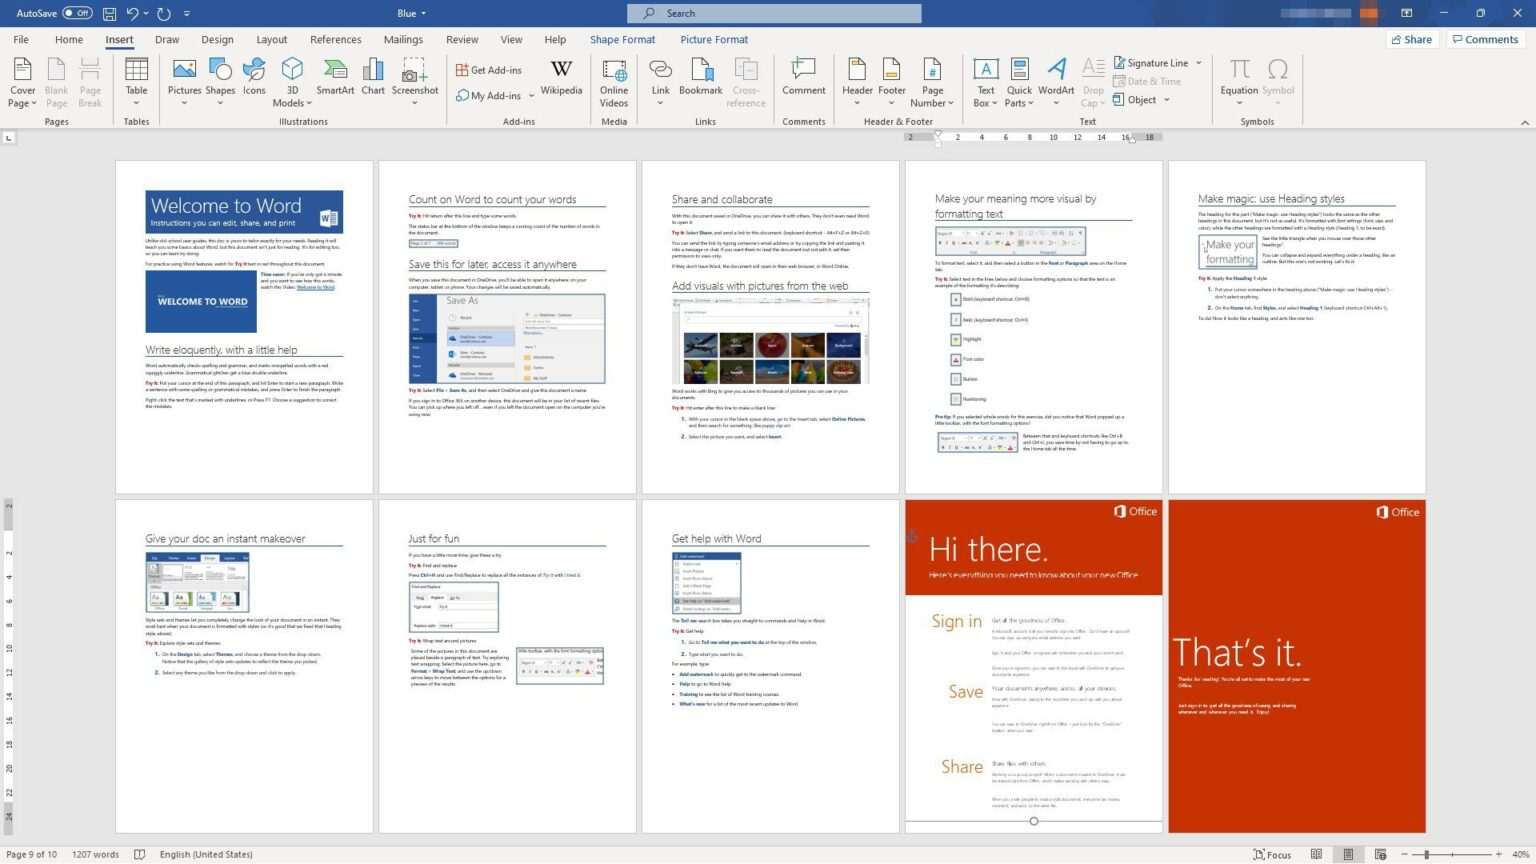The height and width of the screenshot is (864, 1536).
Task: Click the Share button
Action: pos(1413,39)
